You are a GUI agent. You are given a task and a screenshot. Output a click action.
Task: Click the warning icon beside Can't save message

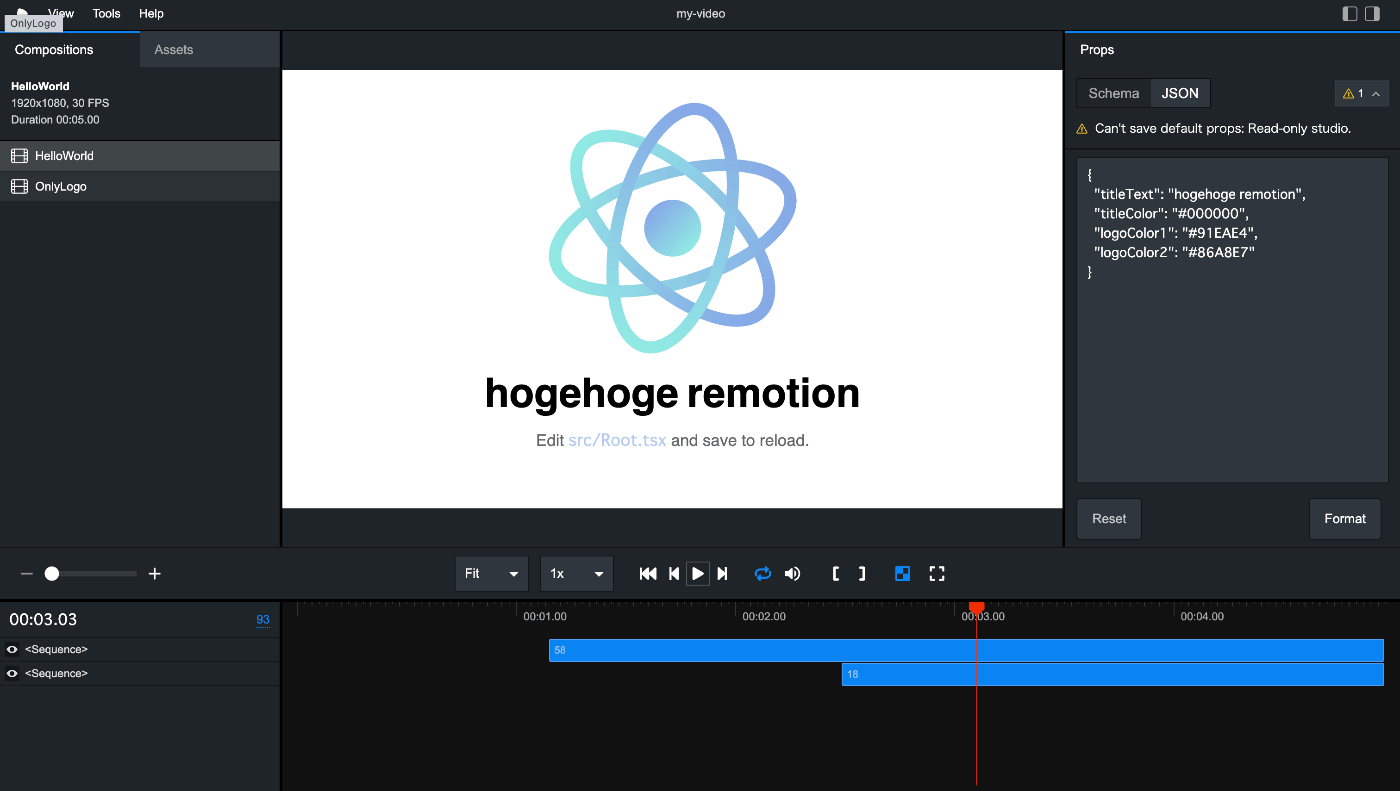click(x=1082, y=129)
